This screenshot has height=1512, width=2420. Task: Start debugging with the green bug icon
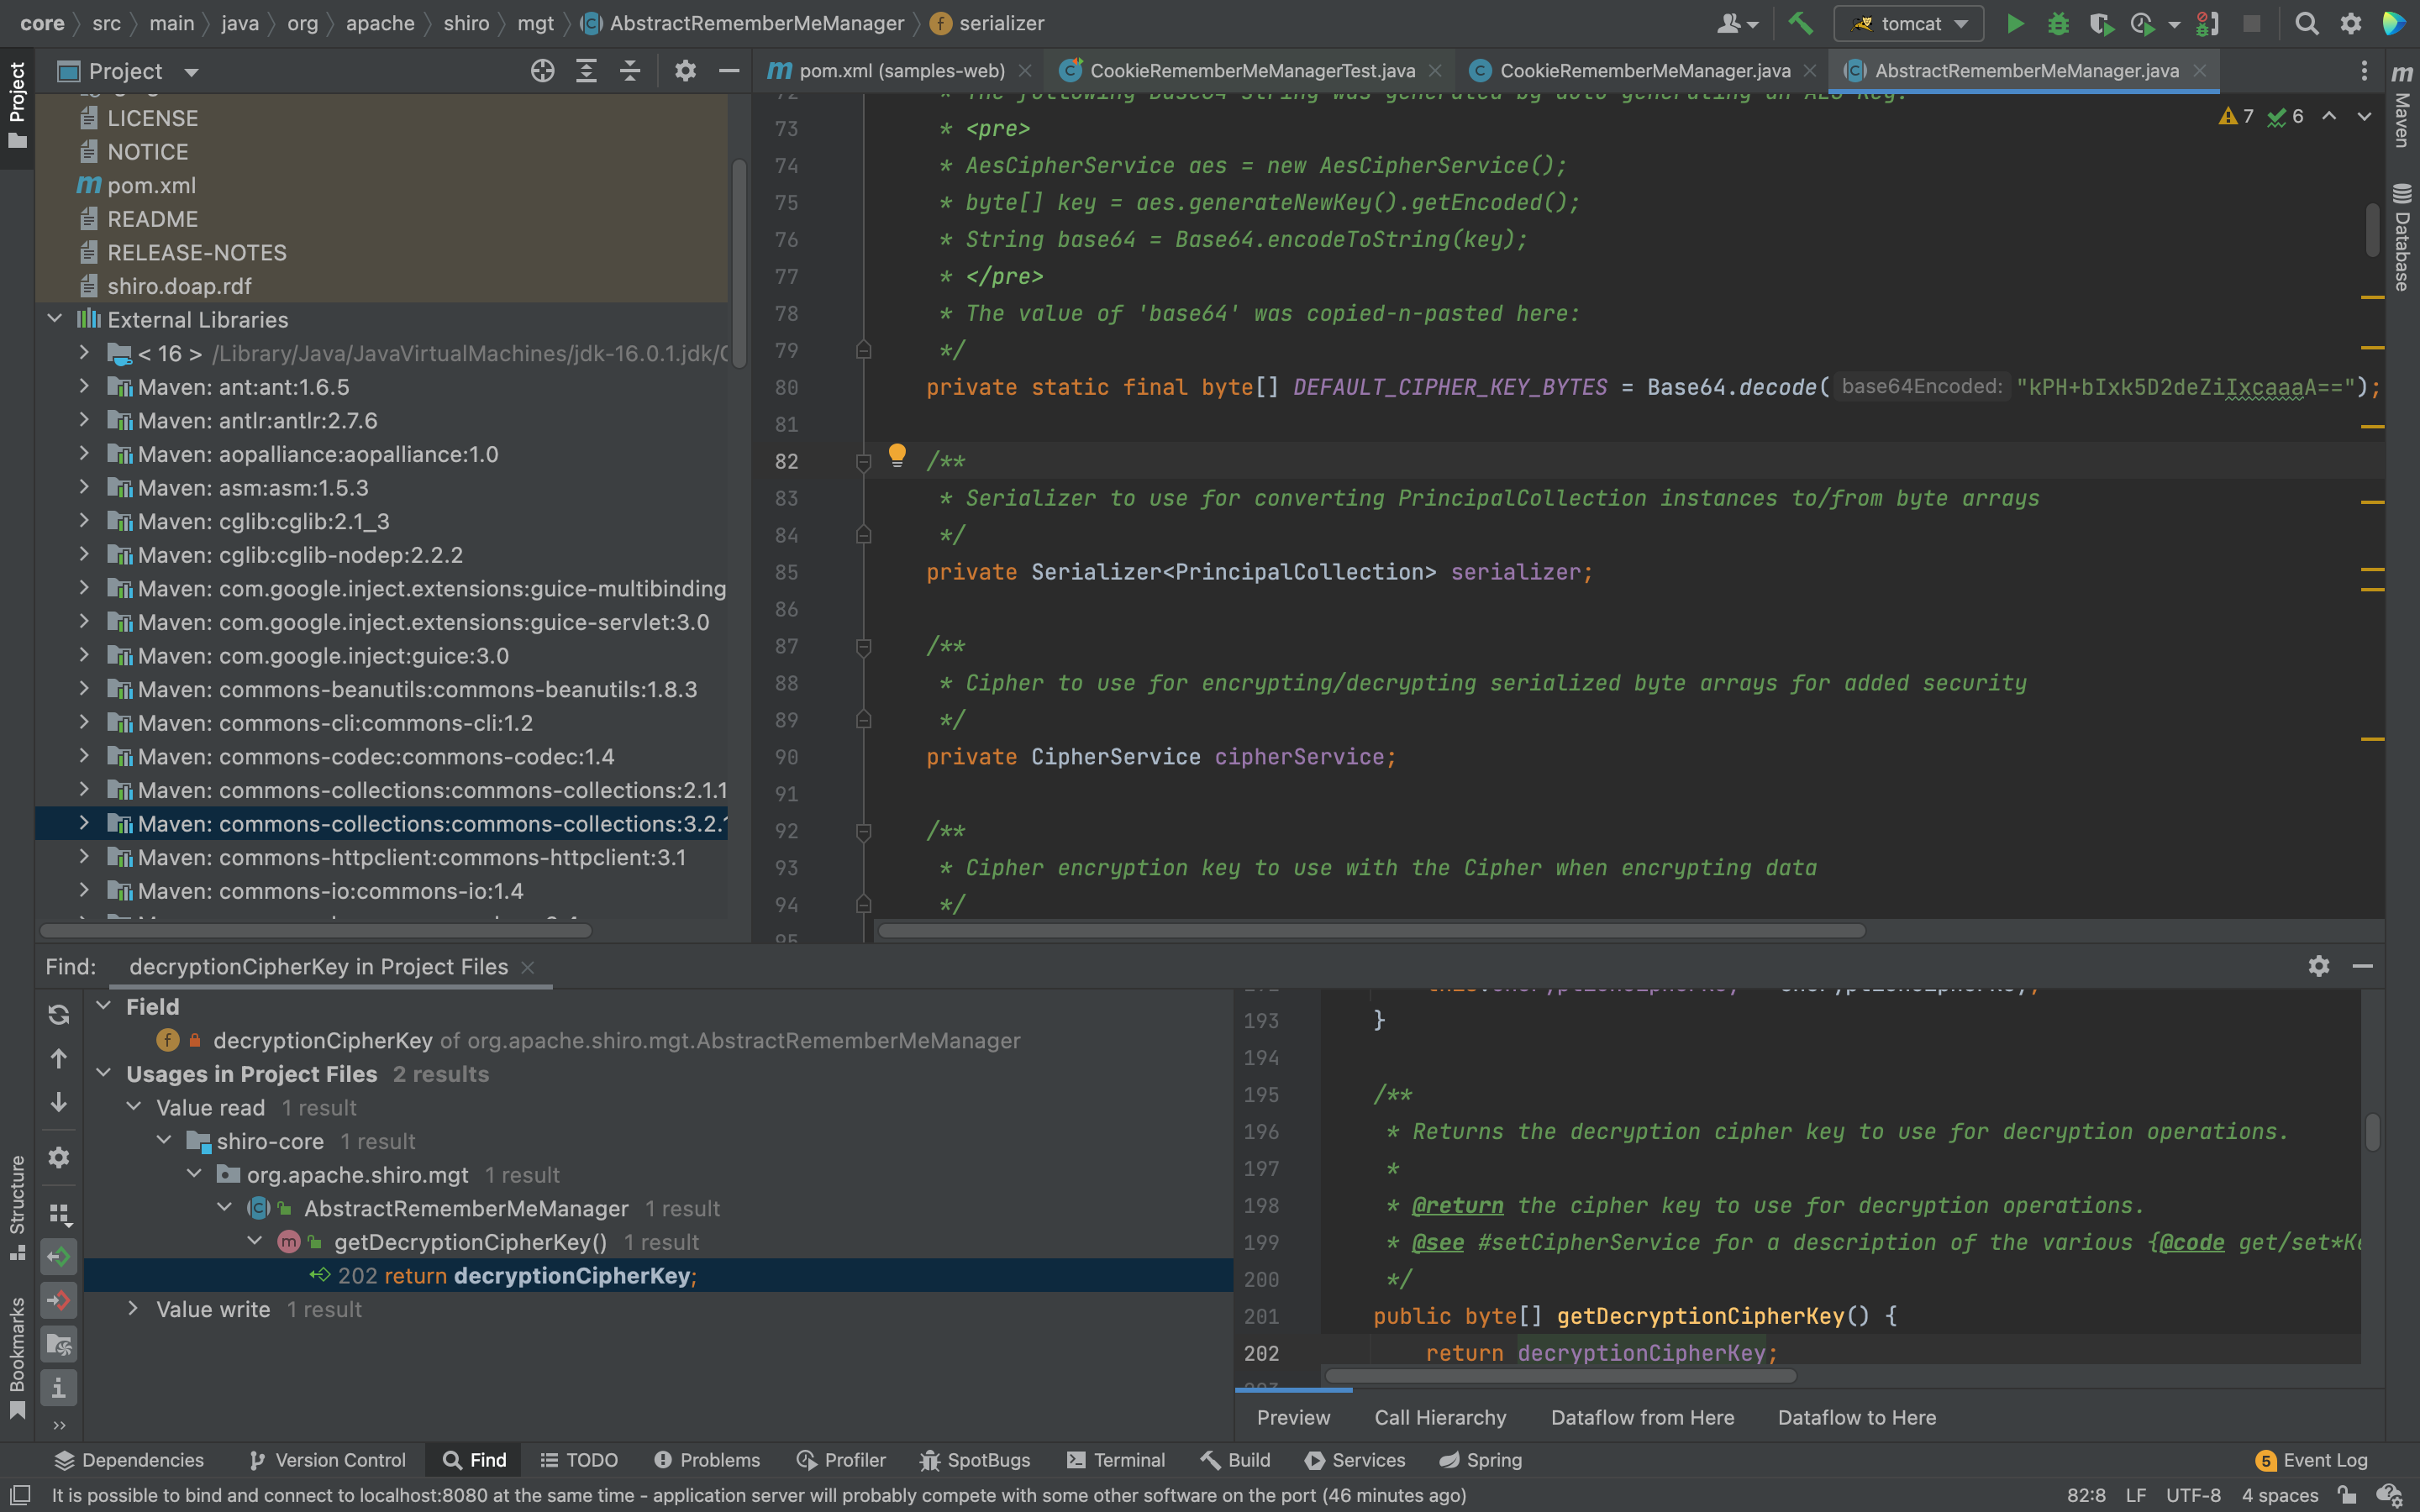2058,23
